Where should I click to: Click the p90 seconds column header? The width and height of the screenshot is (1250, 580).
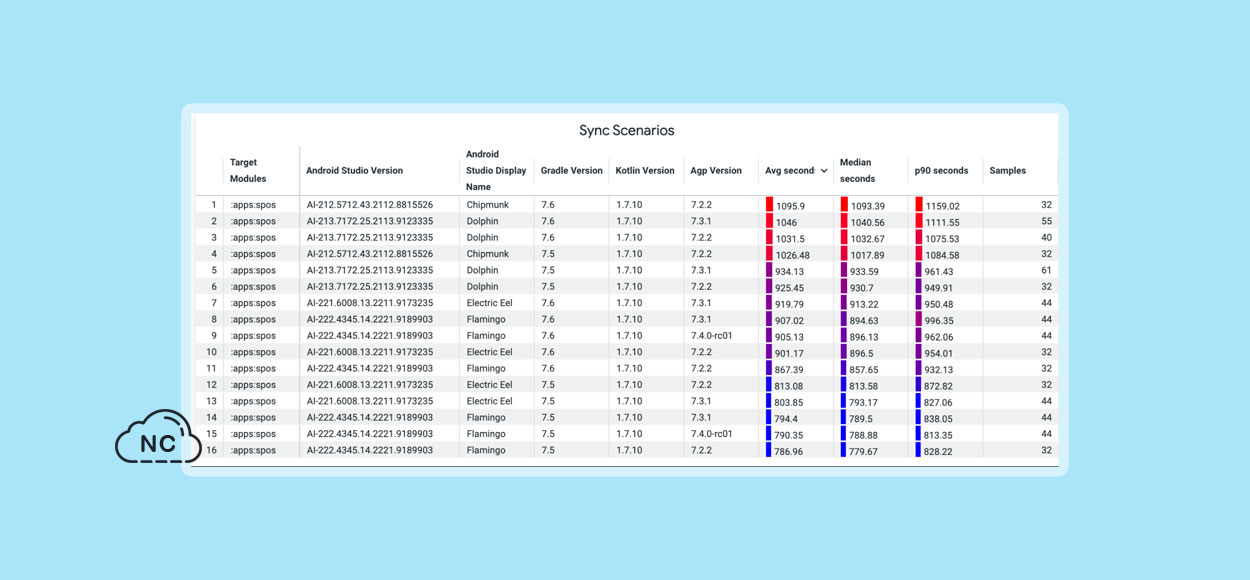941,171
